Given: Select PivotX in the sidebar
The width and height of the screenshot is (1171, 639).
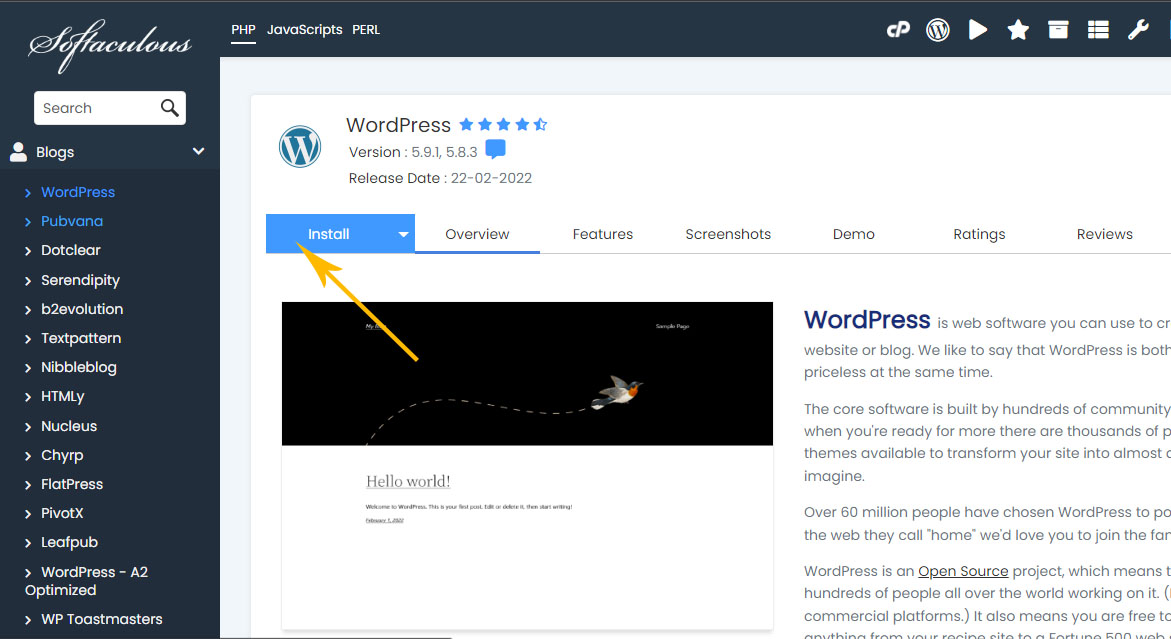Looking at the screenshot, I should click(62, 514).
